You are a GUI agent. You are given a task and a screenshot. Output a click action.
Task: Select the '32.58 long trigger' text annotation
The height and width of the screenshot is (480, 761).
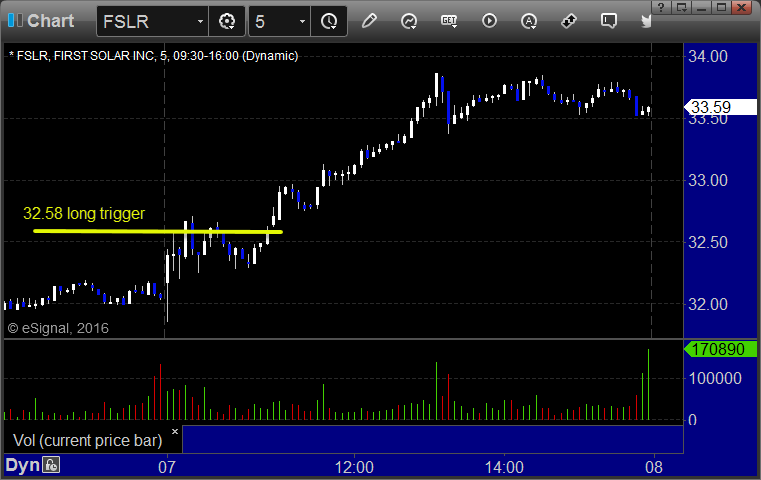(84, 213)
